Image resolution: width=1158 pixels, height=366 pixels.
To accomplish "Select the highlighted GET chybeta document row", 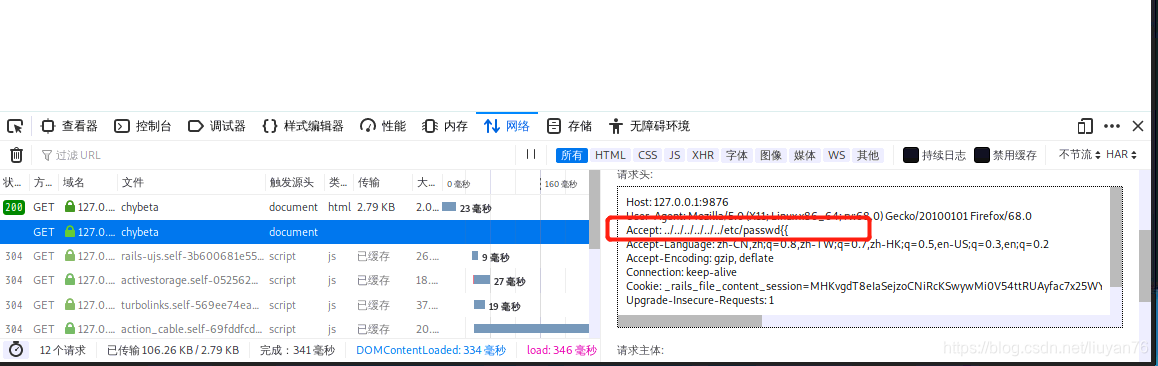I will click(x=295, y=232).
